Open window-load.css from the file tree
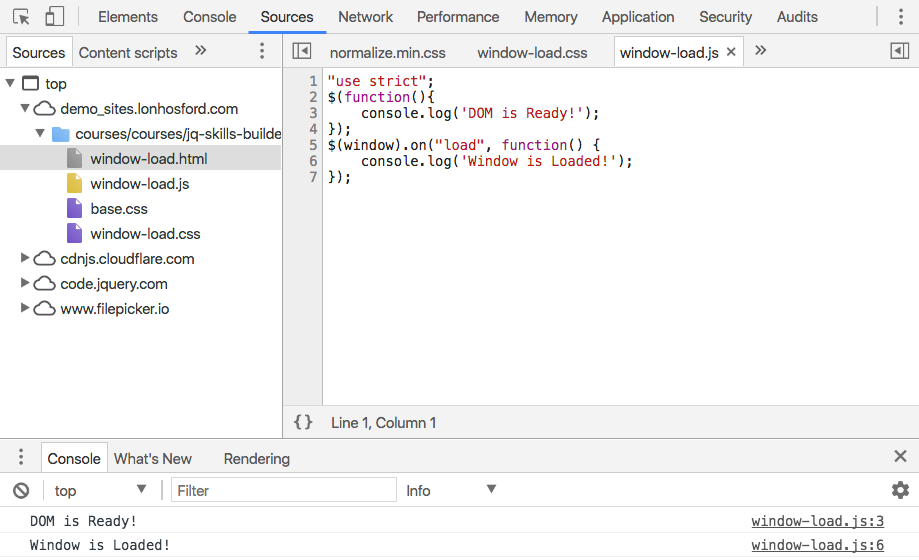 tap(145, 234)
